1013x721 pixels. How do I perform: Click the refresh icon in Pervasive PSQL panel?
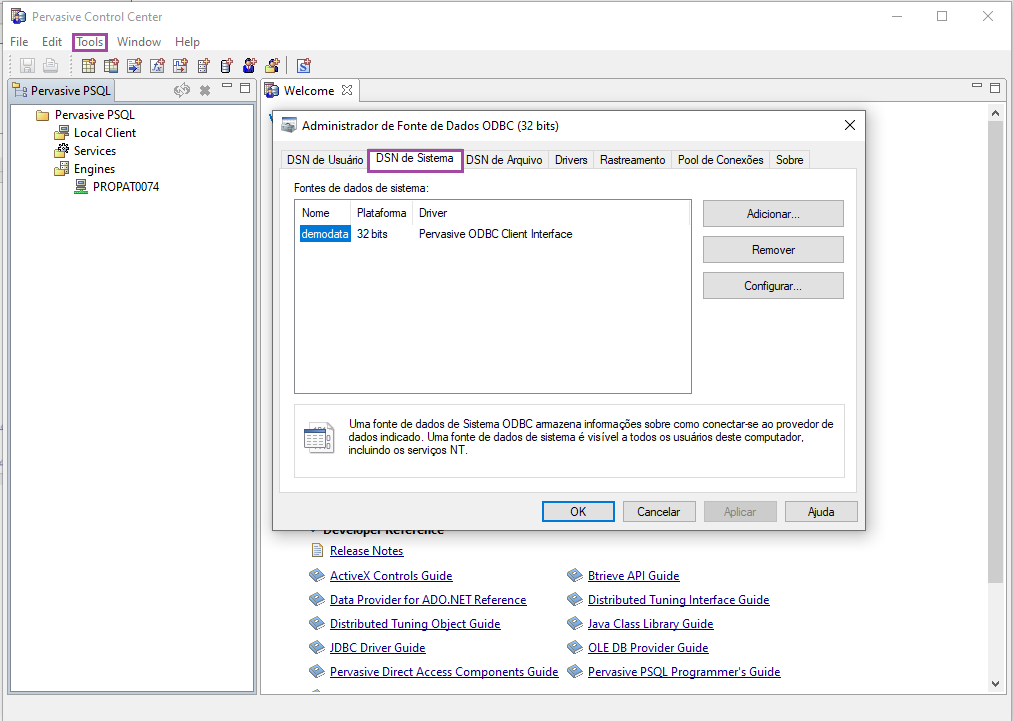[x=182, y=90]
